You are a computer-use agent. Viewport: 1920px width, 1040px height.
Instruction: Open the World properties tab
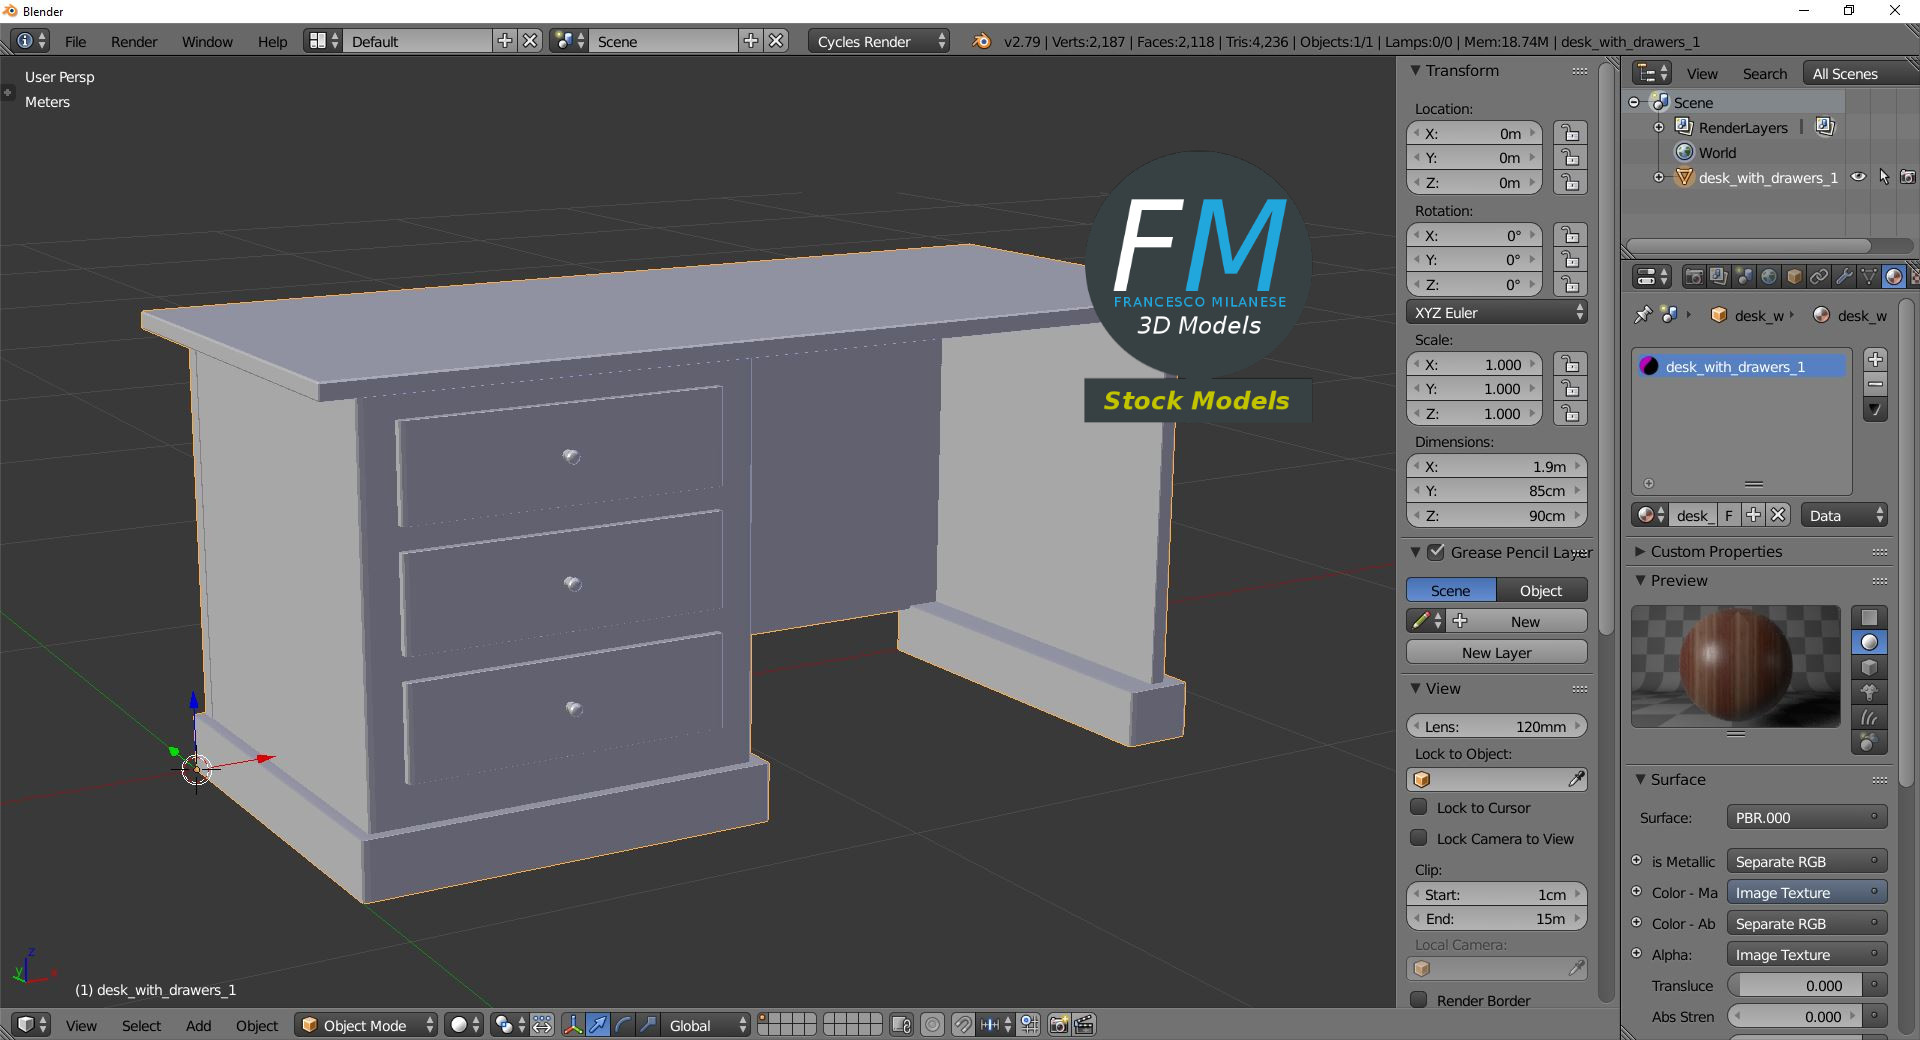pos(1770,277)
